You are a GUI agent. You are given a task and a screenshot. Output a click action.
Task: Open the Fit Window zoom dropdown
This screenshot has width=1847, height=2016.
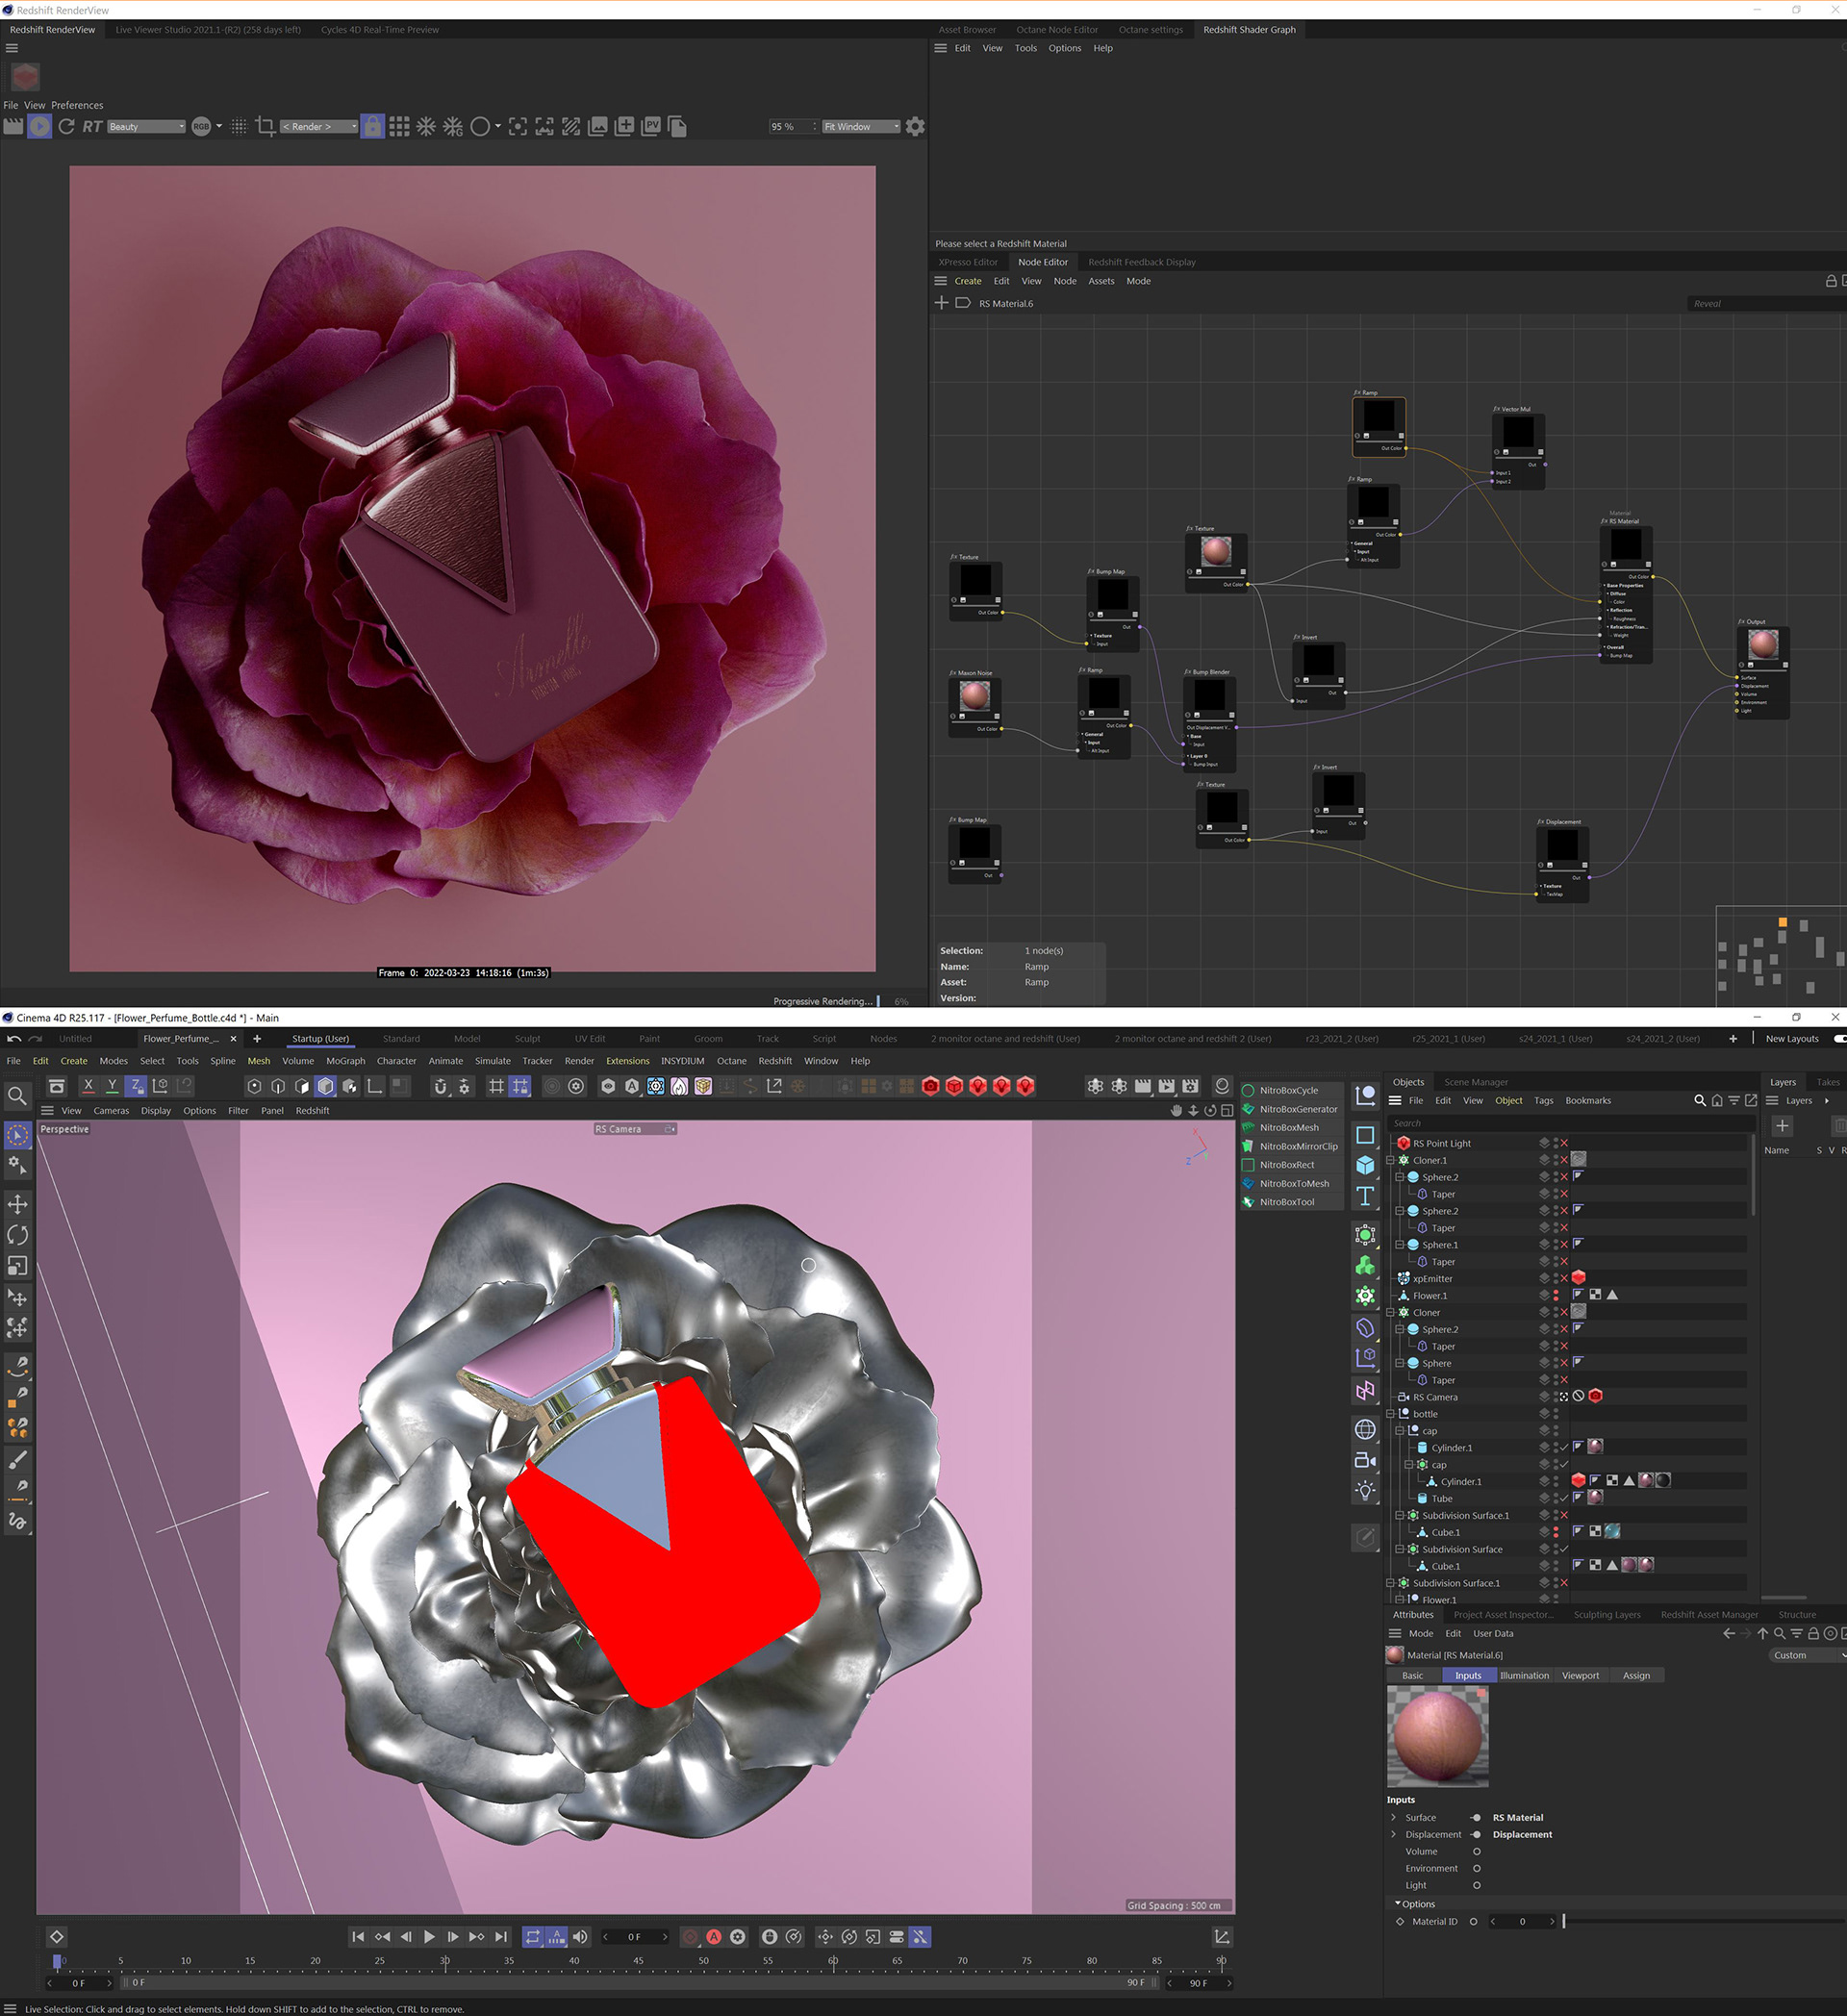[x=860, y=127]
